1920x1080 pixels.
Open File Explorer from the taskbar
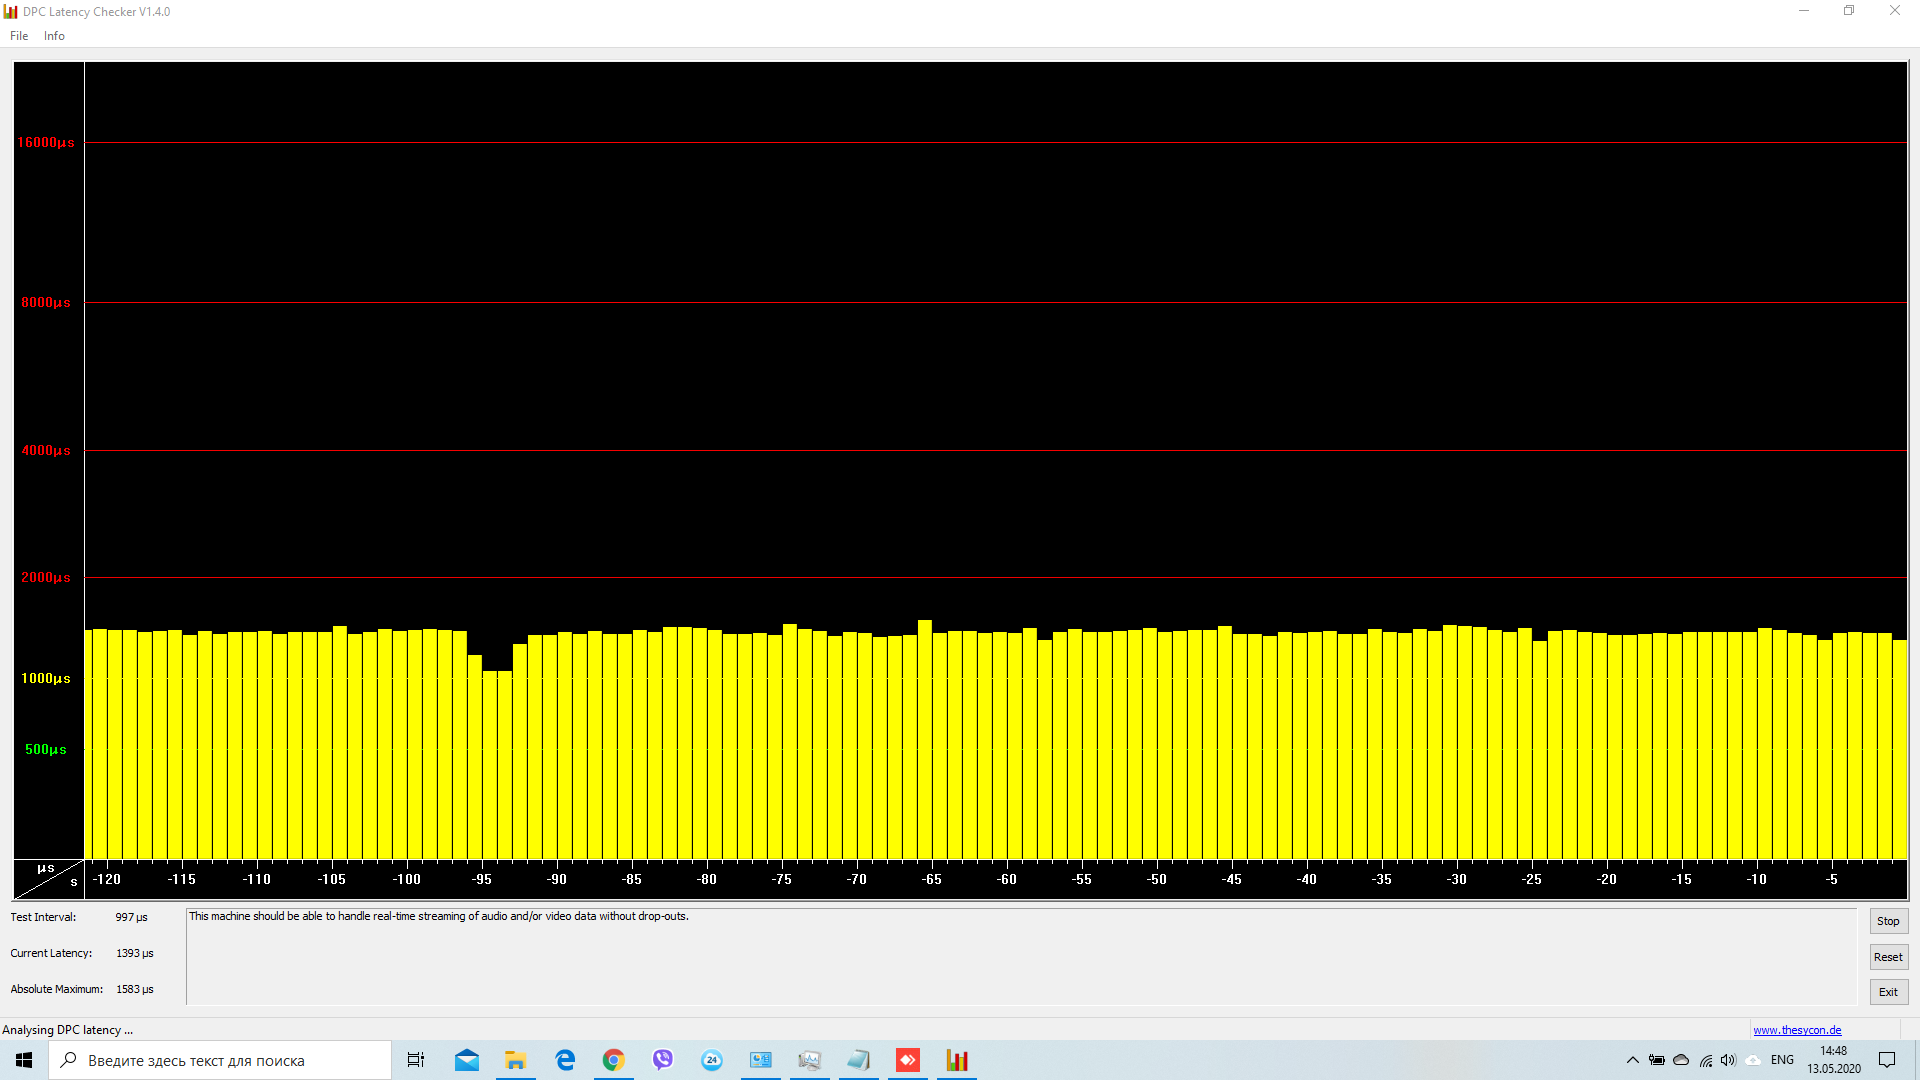tap(515, 1060)
